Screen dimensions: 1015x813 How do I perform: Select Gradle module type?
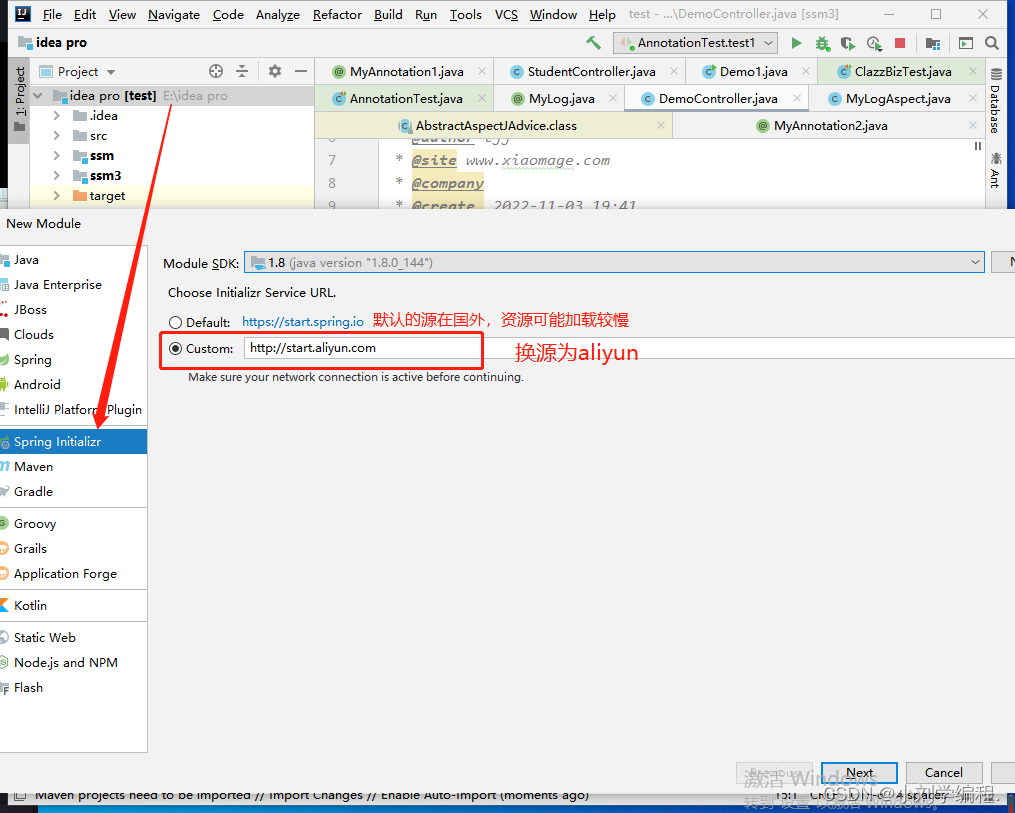73,492
